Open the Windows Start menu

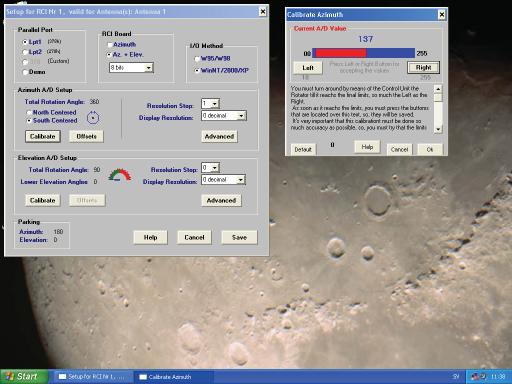coord(24,377)
